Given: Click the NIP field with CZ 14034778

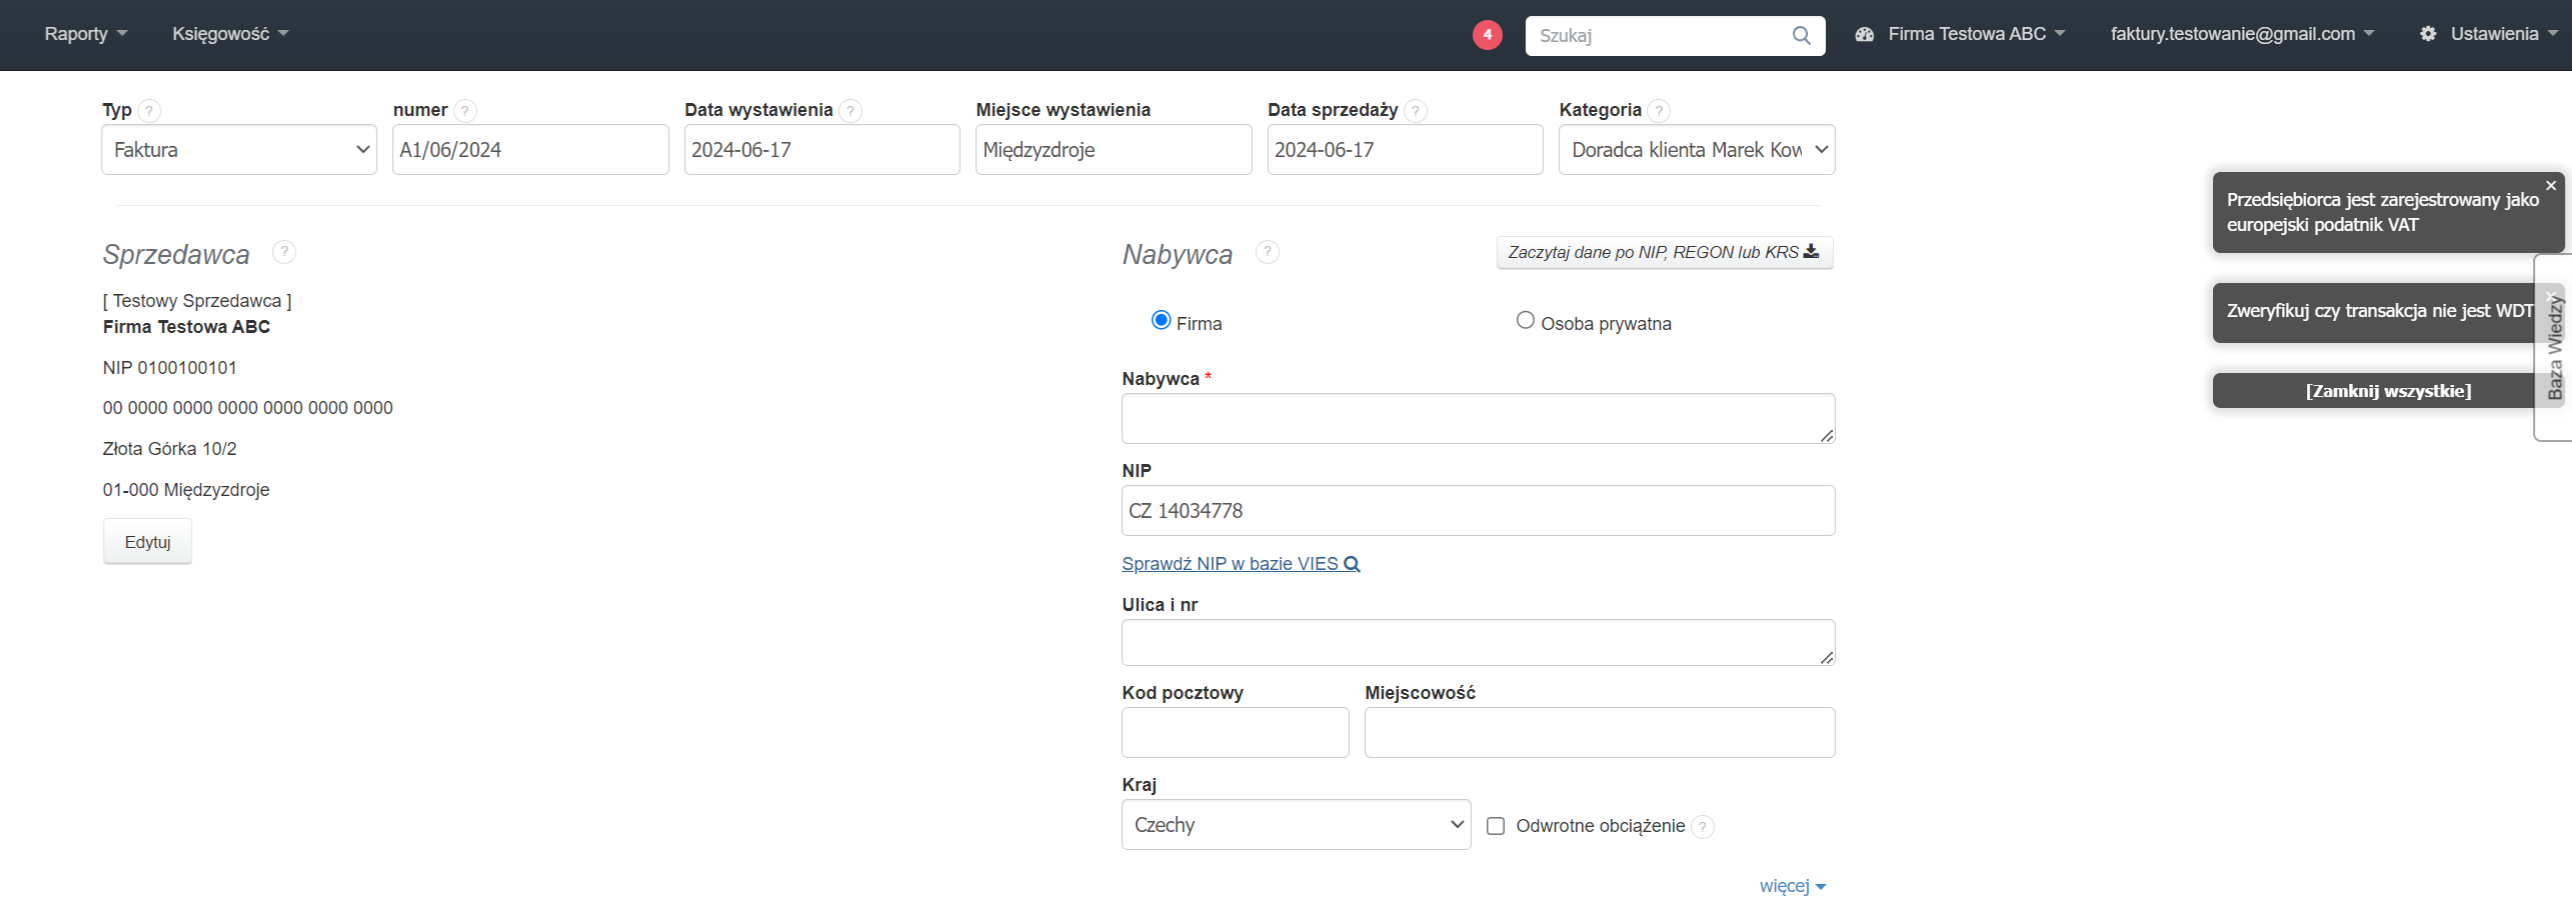Looking at the screenshot, I should pyautogui.click(x=1478, y=511).
